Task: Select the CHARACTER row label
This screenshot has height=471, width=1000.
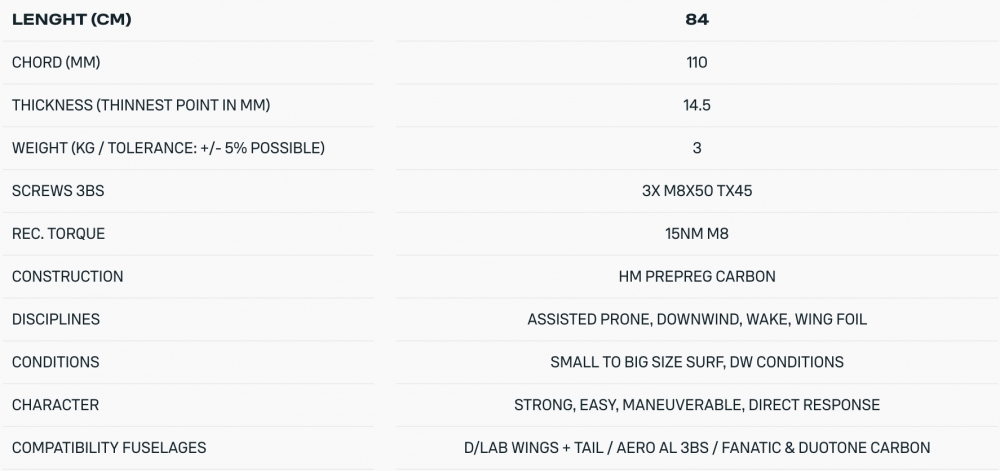Action: (x=55, y=405)
